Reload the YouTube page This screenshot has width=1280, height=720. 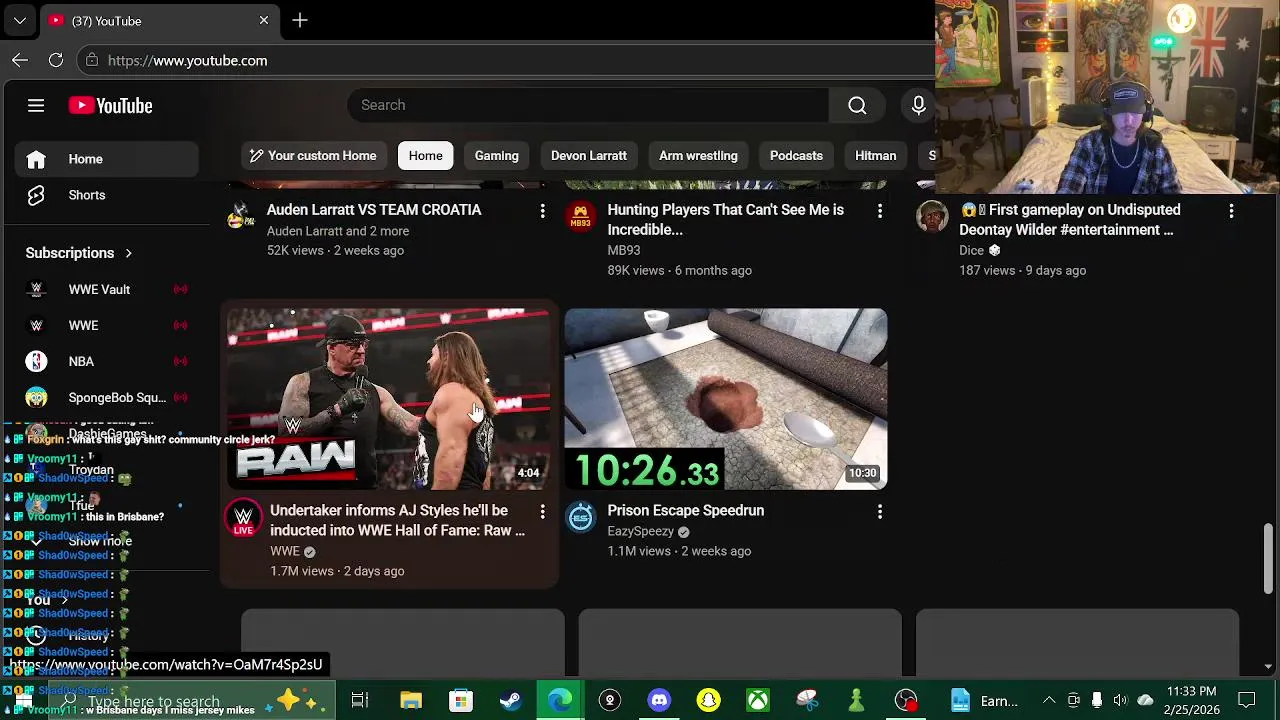tap(56, 60)
